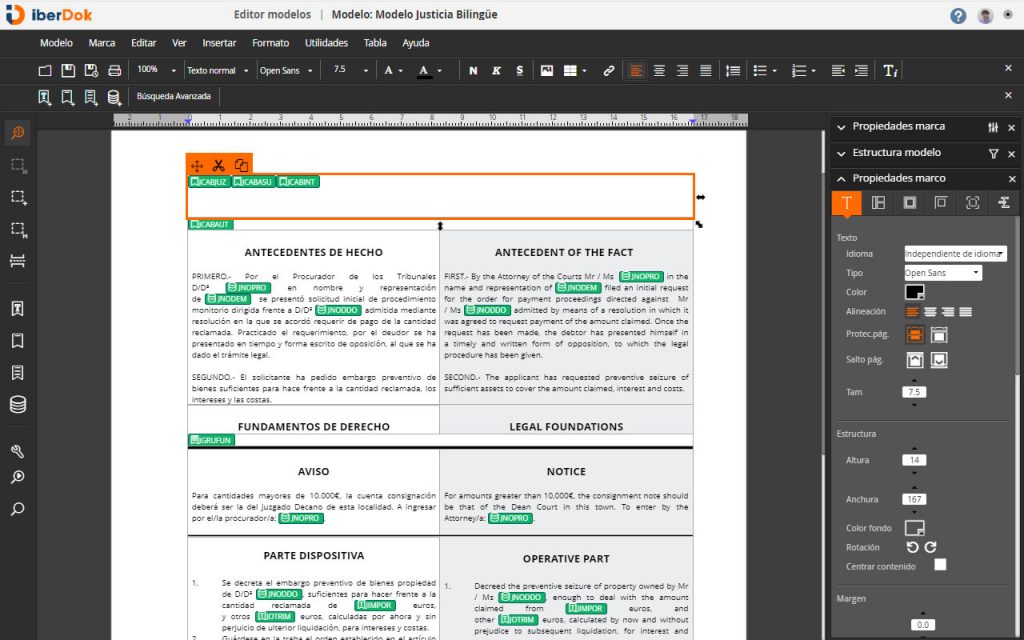
Task: Click the print icon in toolbar
Action: pos(115,71)
